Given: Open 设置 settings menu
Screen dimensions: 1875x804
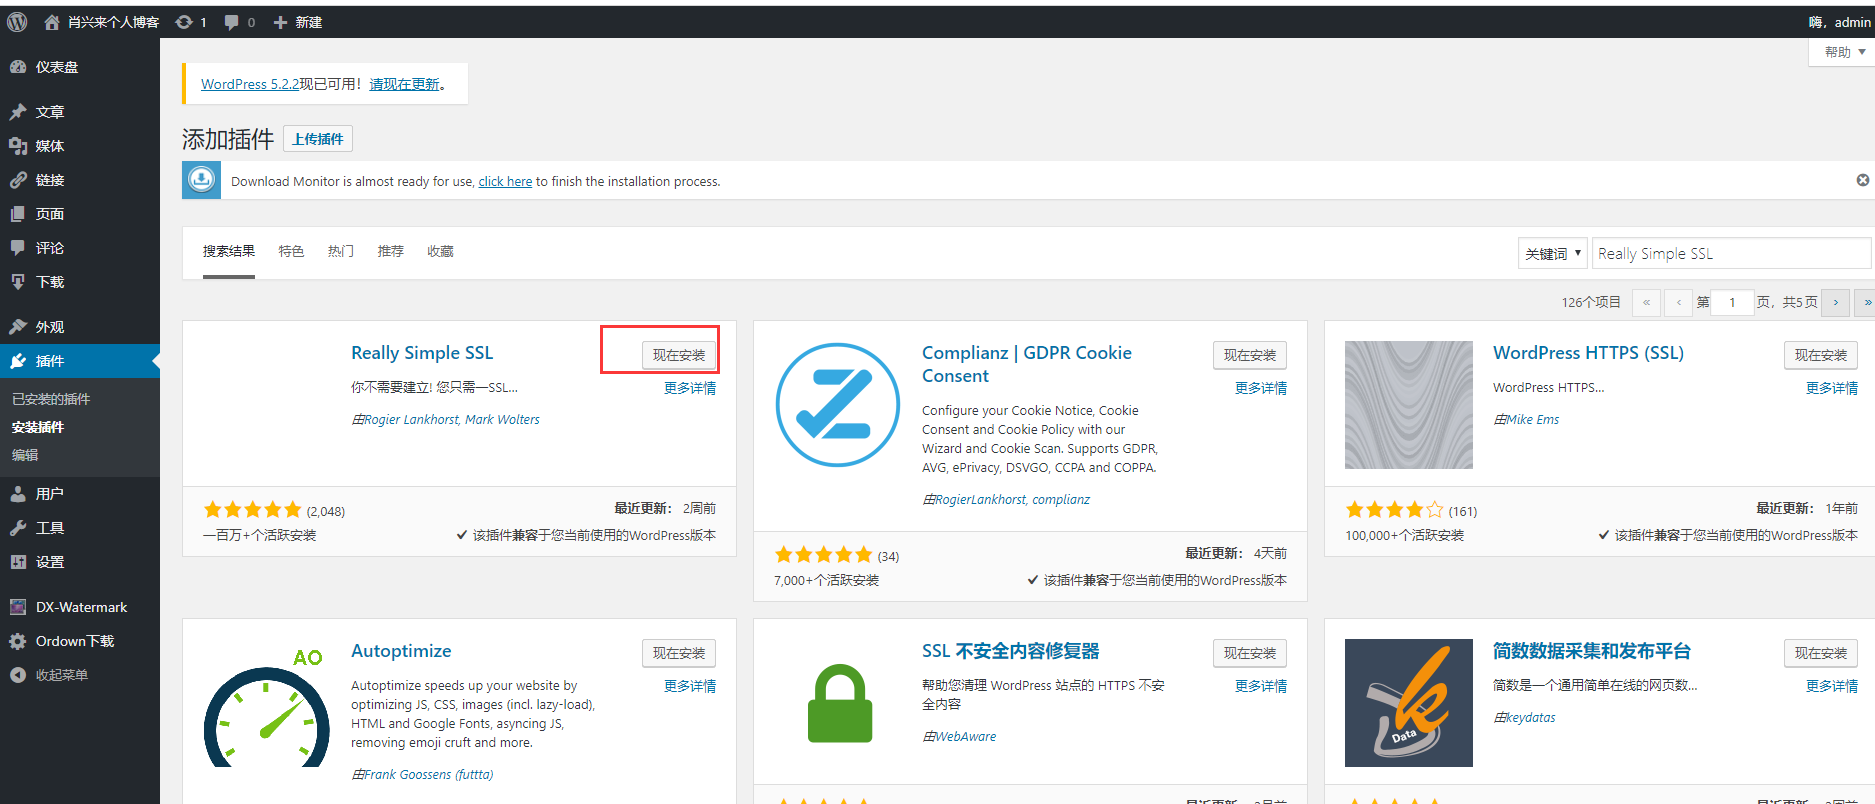Looking at the screenshot, I should (80, 562).
